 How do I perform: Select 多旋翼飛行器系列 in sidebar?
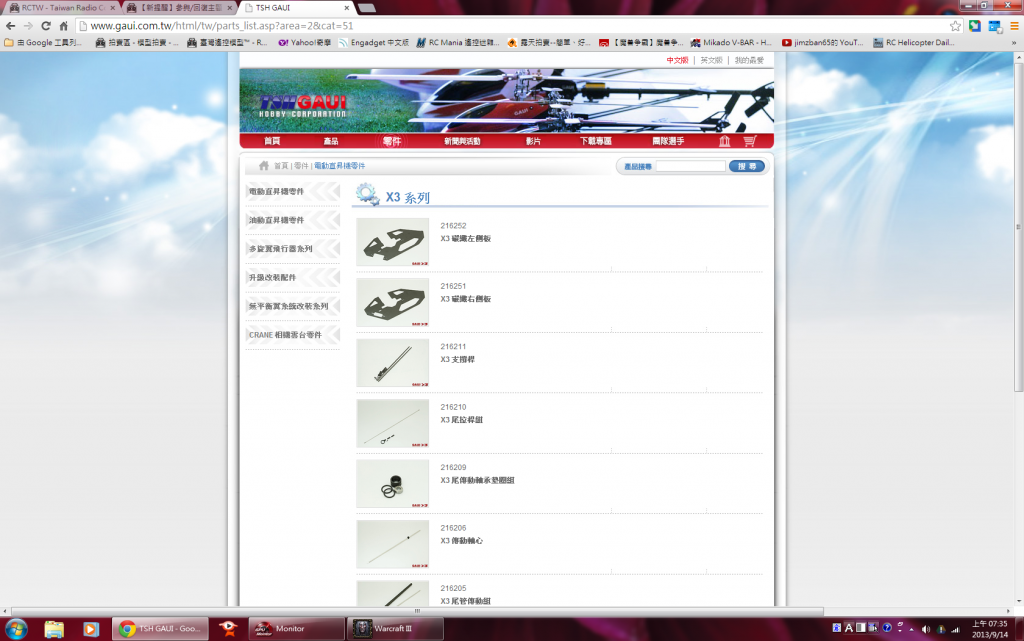pos(293,249)
